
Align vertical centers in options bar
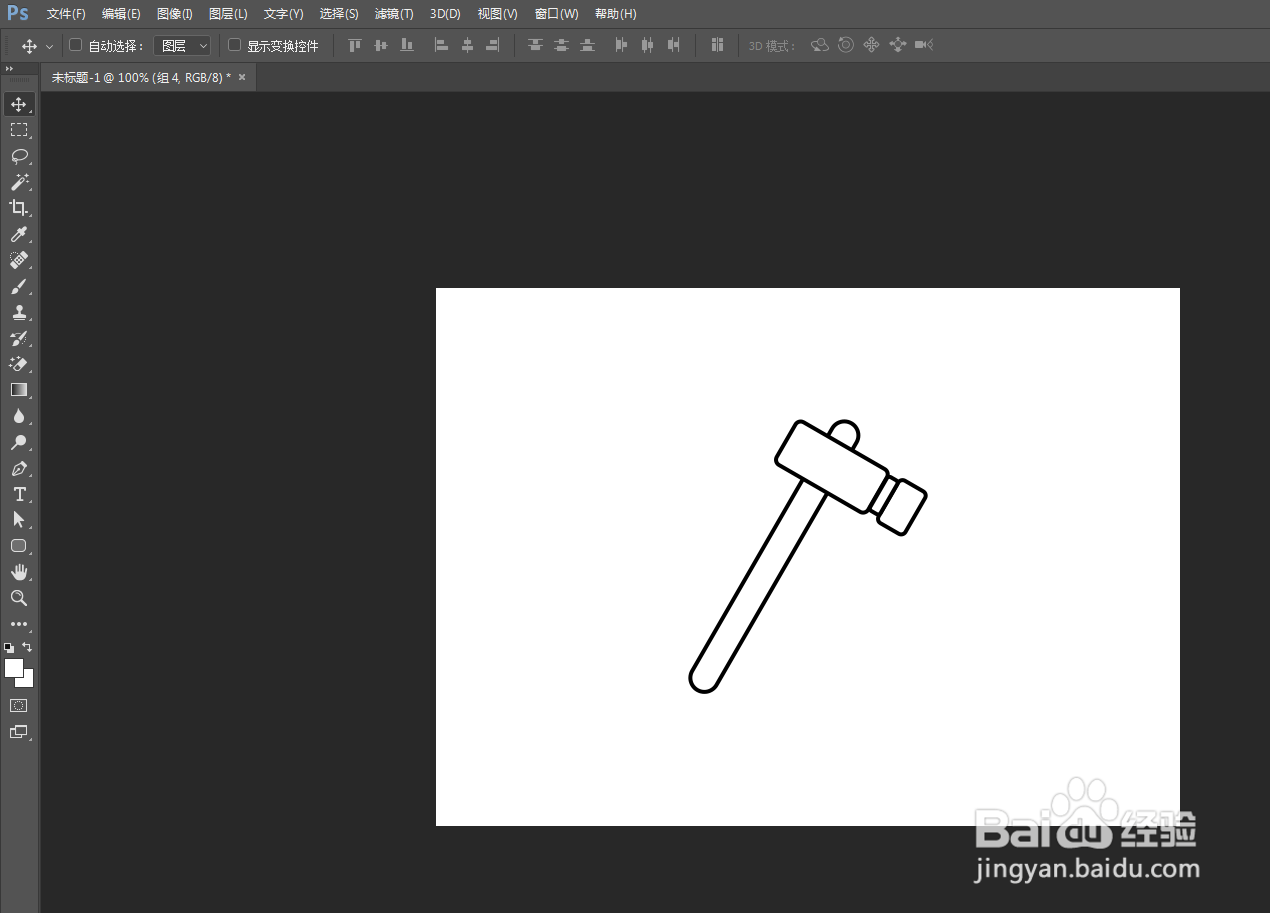[x=380, y=45]
